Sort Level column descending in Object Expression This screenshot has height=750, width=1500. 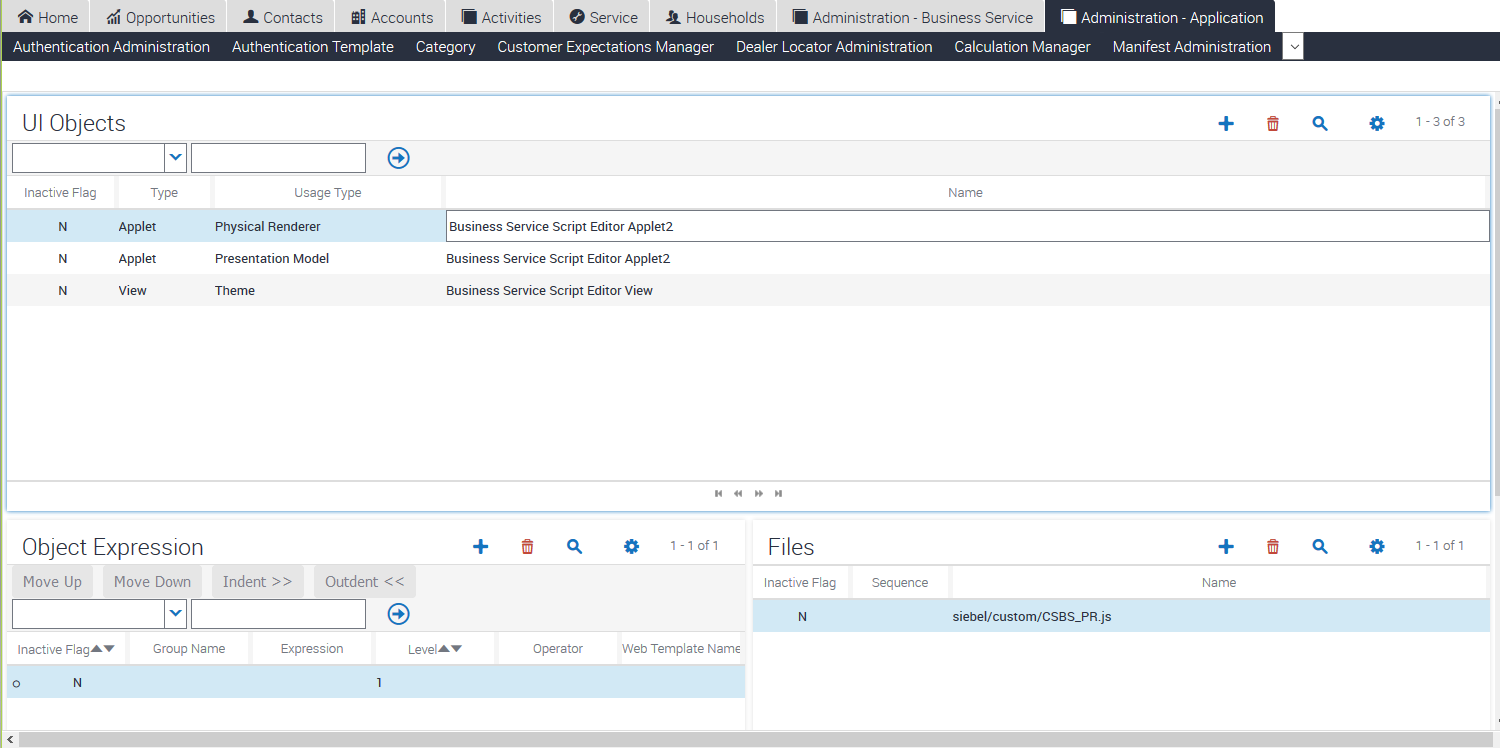[457, 648]
